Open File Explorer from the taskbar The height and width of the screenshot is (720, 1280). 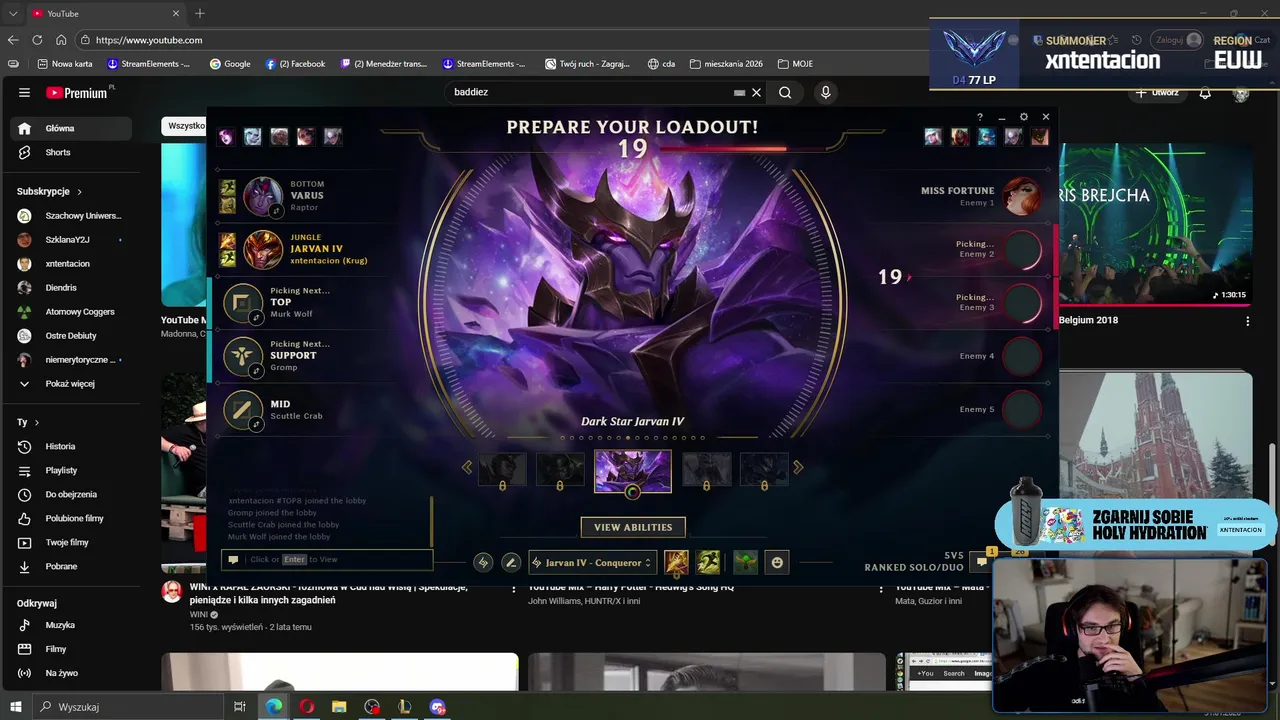coord(339,707)
